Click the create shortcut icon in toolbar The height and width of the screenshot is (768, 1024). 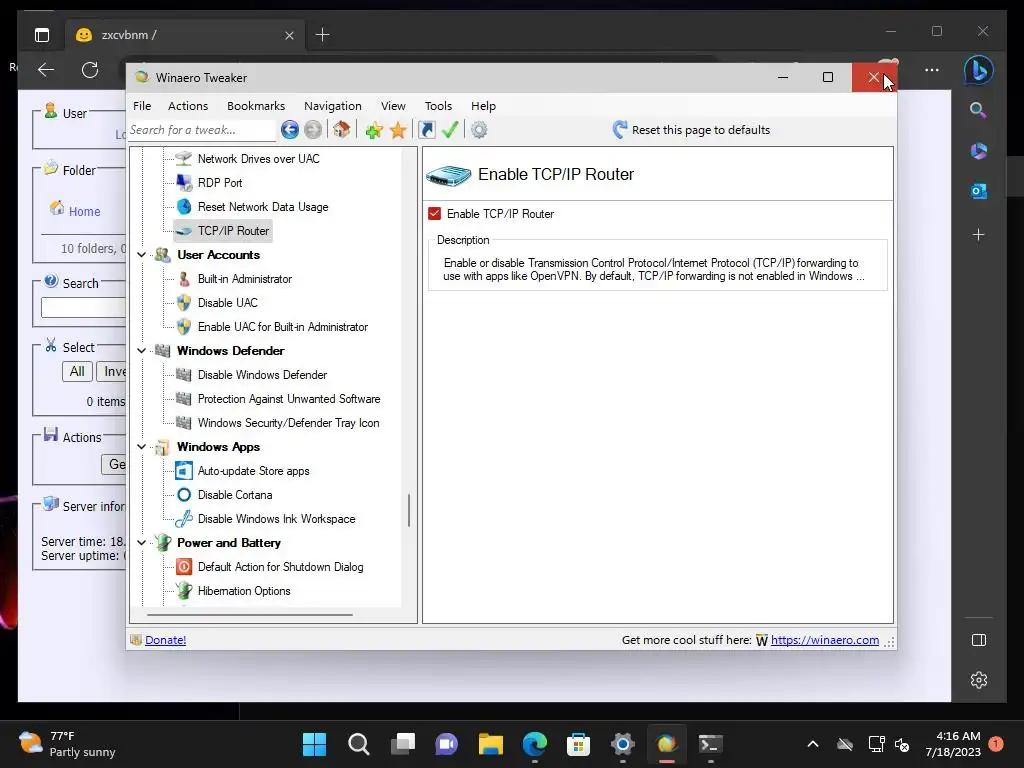pos(426,130)
